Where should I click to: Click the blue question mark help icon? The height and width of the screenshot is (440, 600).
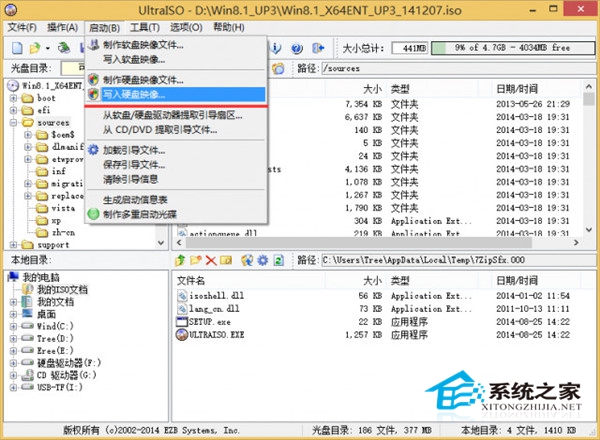[297, 48]
